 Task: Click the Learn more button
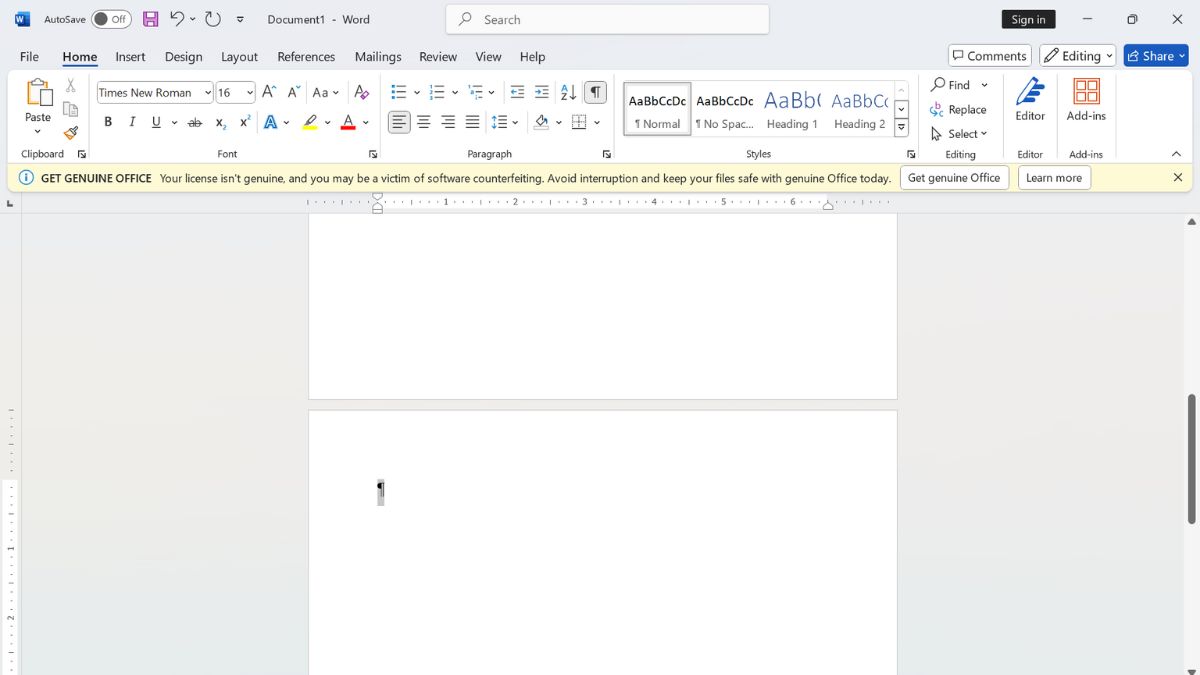[1054, 178]
